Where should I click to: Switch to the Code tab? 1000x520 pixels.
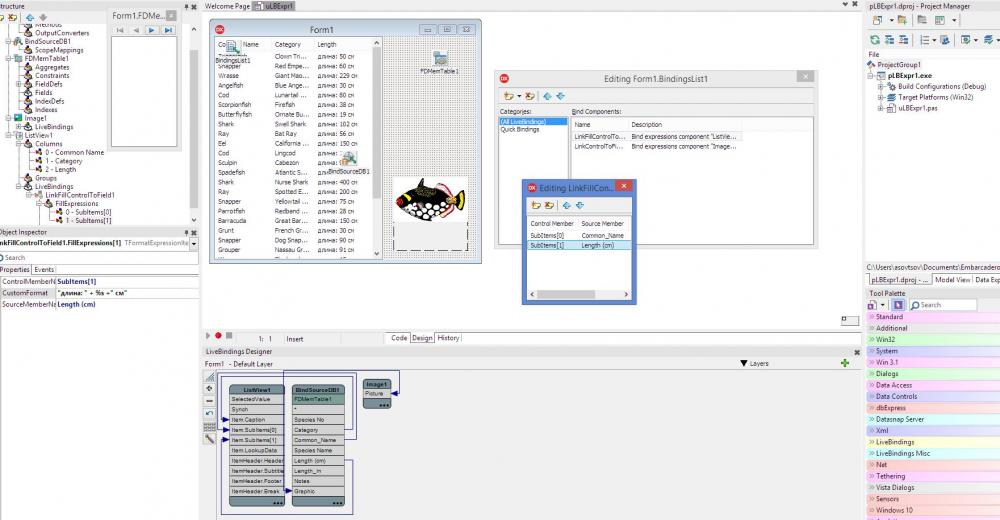pos(399,338)
